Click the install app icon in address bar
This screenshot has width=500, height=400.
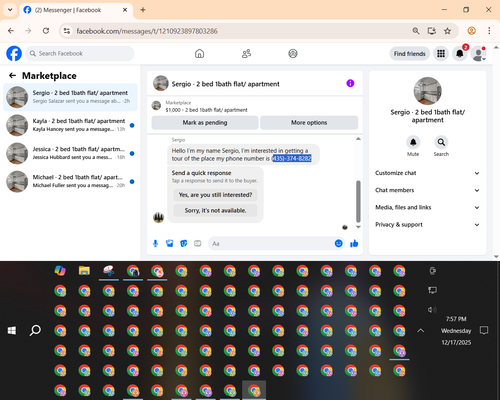[432, 31]
